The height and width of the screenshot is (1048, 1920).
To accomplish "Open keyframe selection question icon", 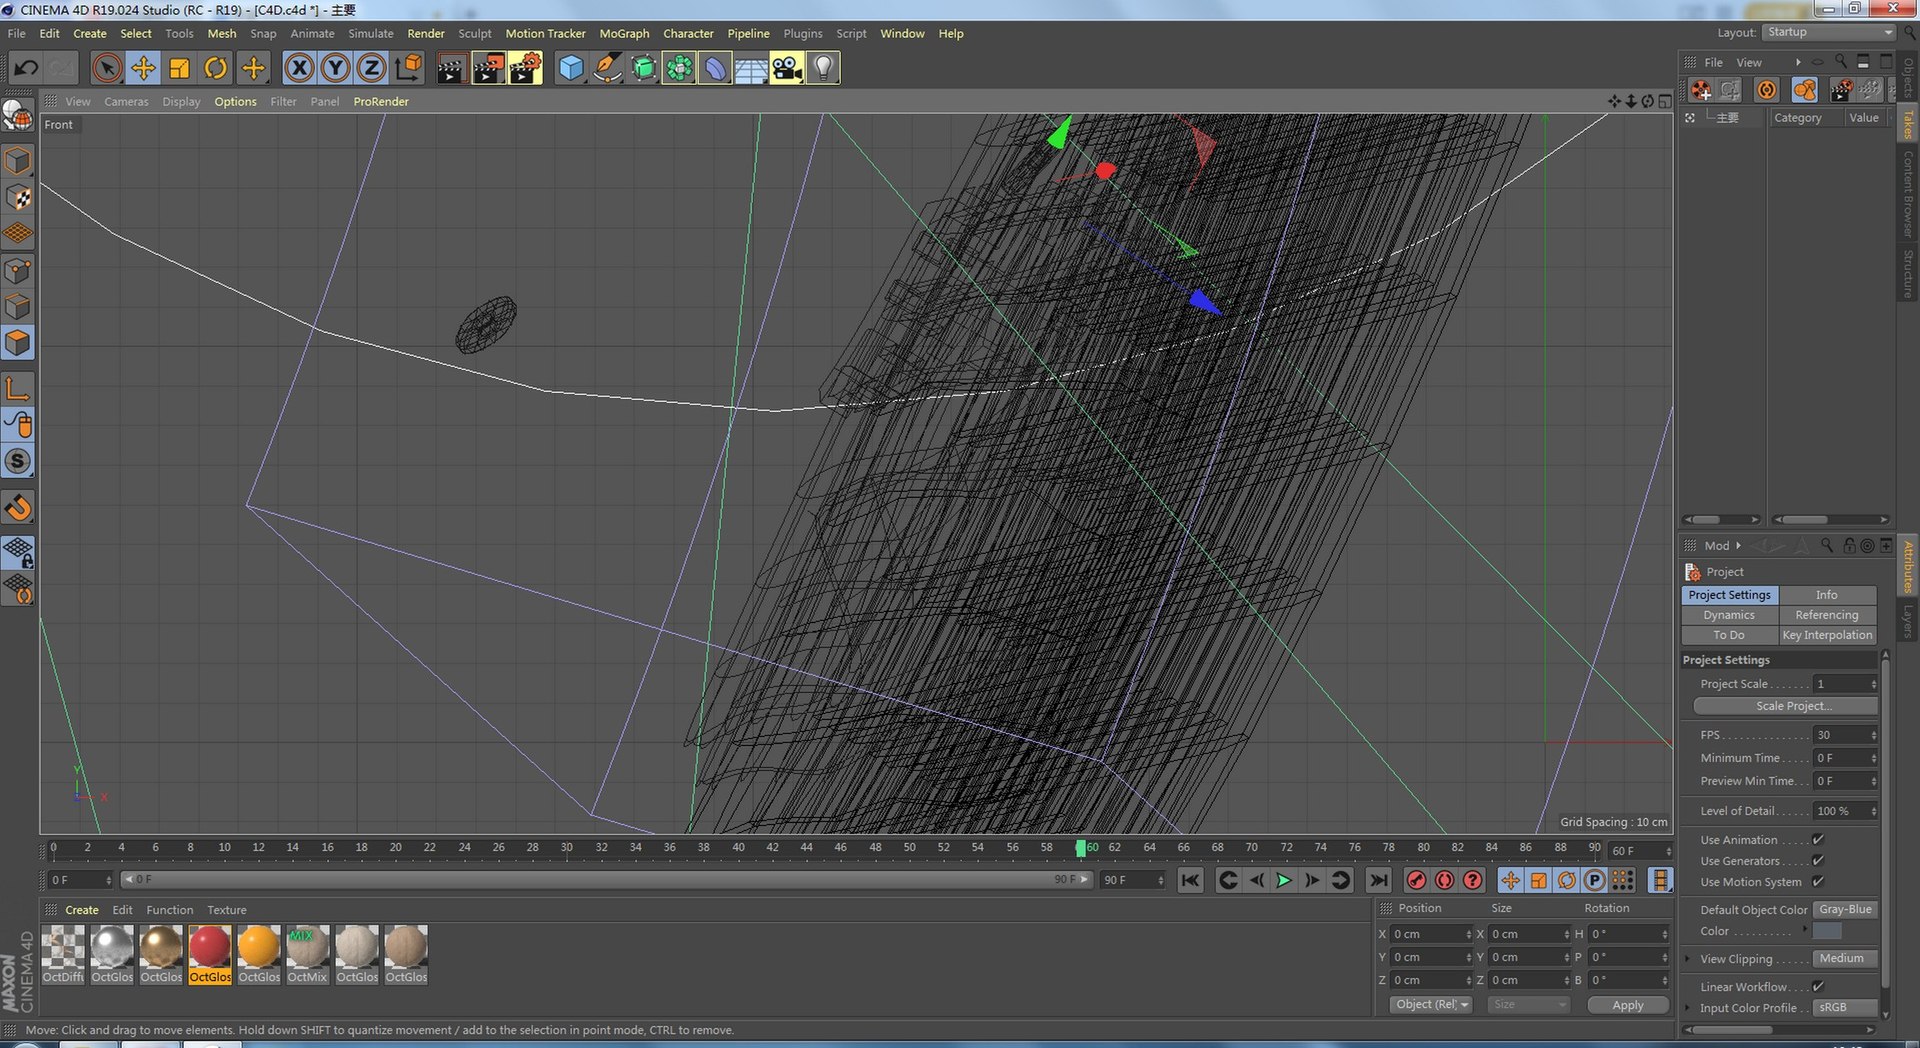I will 1472,880.
